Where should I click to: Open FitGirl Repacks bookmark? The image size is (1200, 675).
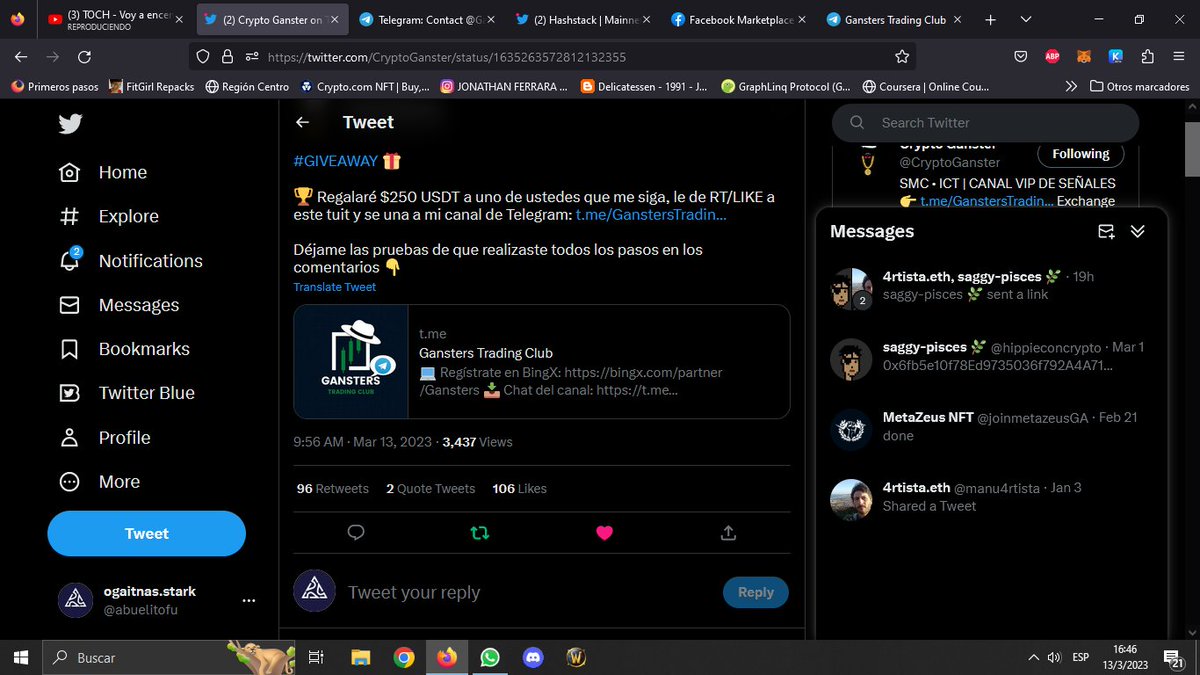152,87
